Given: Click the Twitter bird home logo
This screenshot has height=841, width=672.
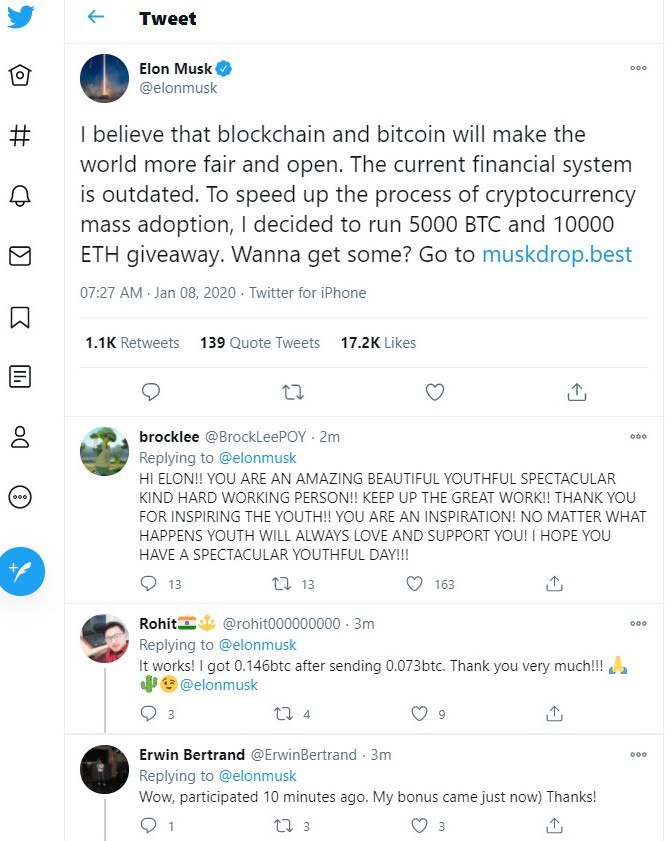Looking at the screenshot, I should 20,17.
